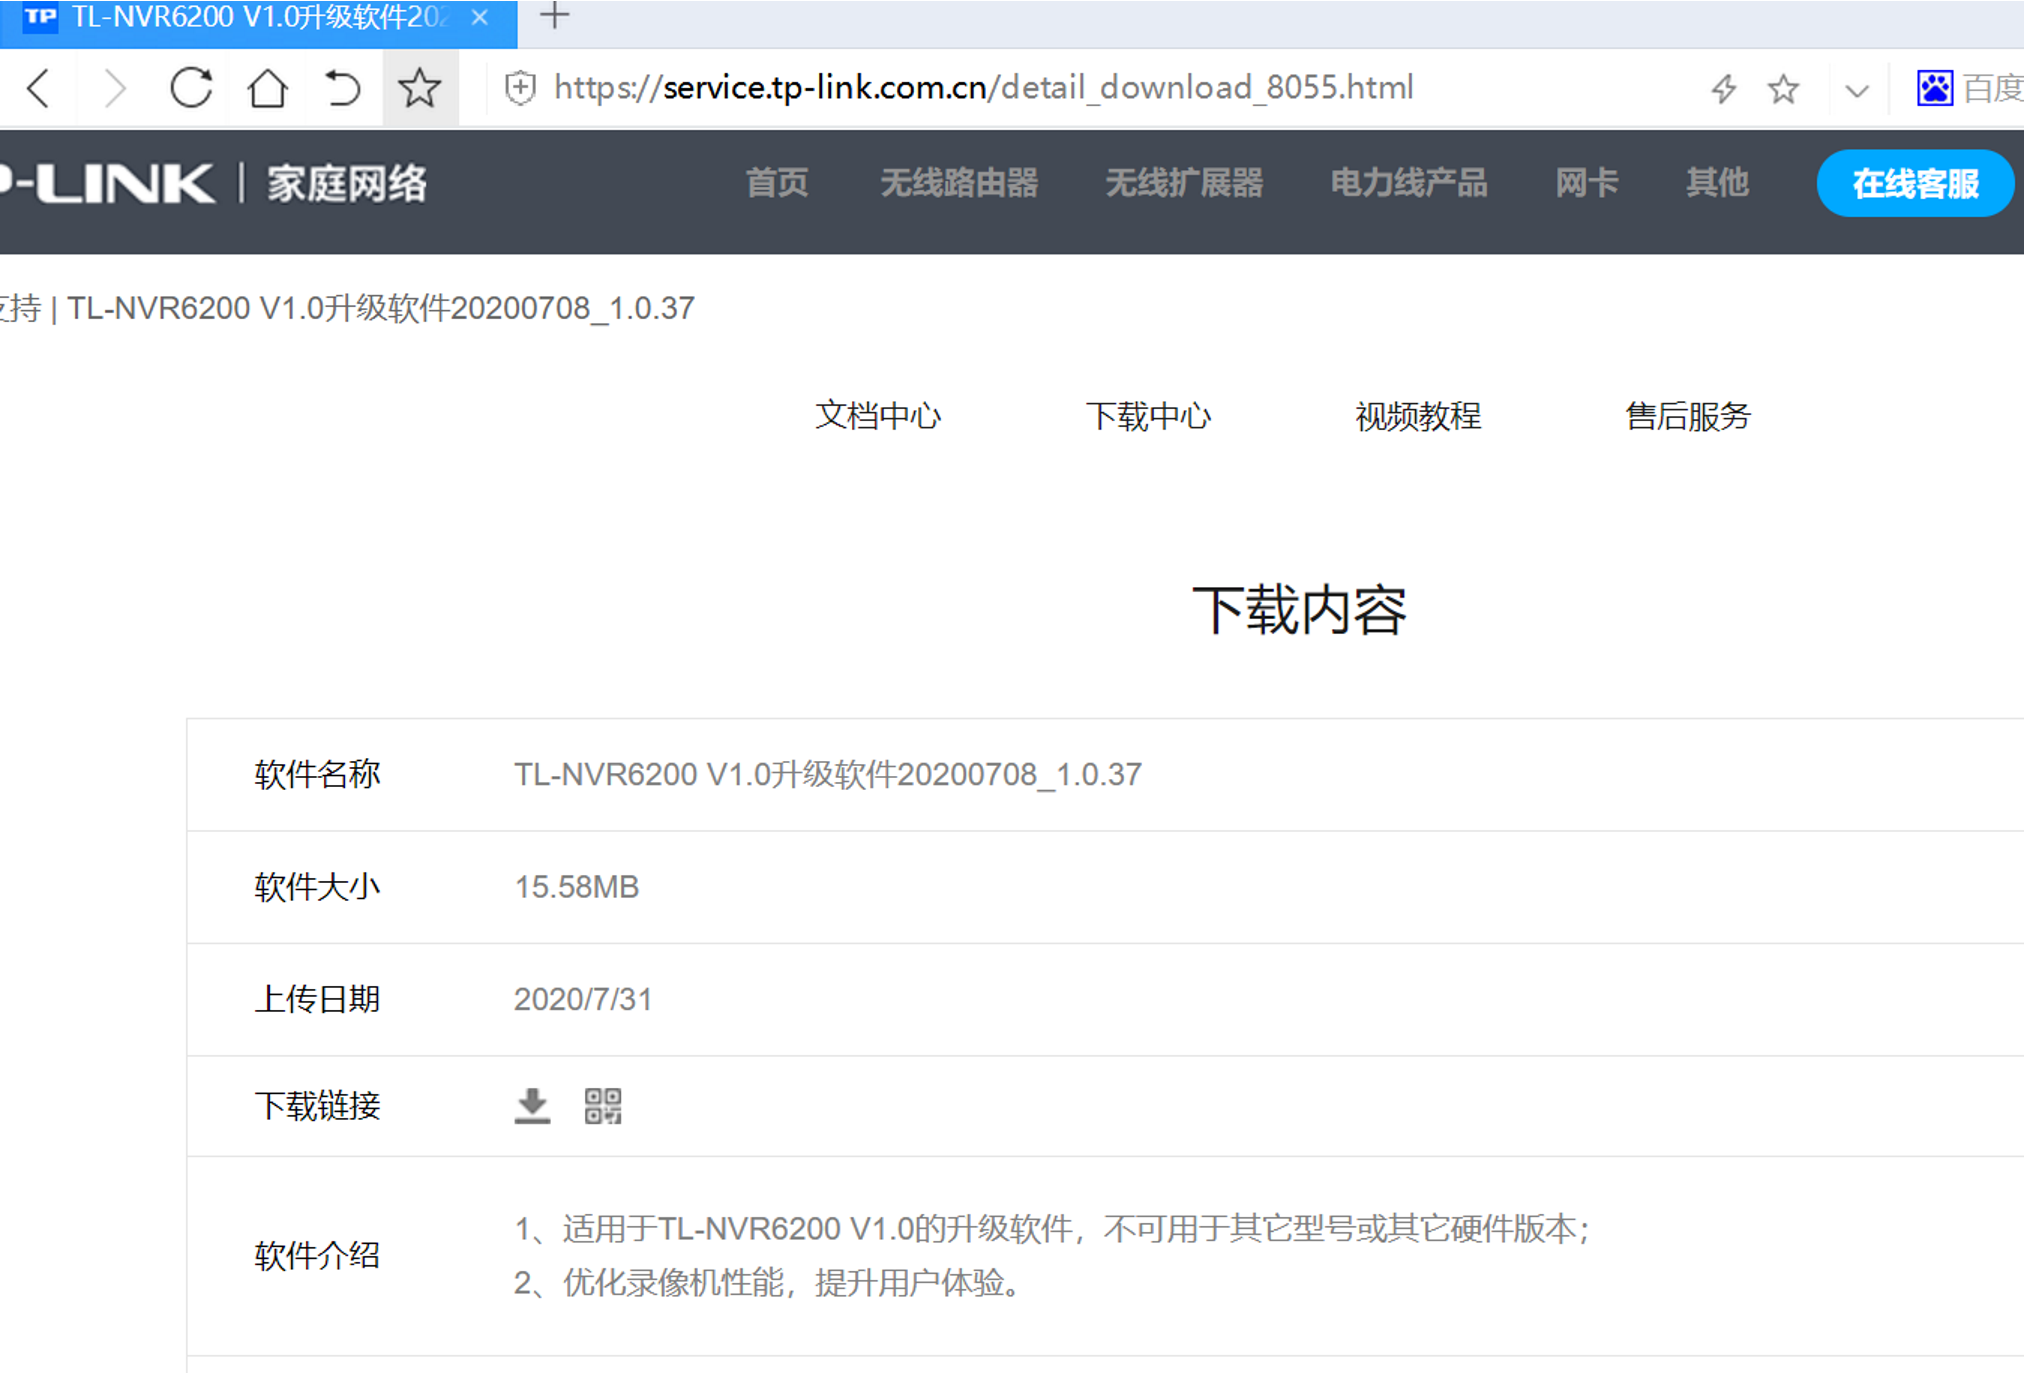This screenshot has height=1374, width=2024.
Task: Click the favorites star in the toolbar
Action: click(x=419, y=88)
